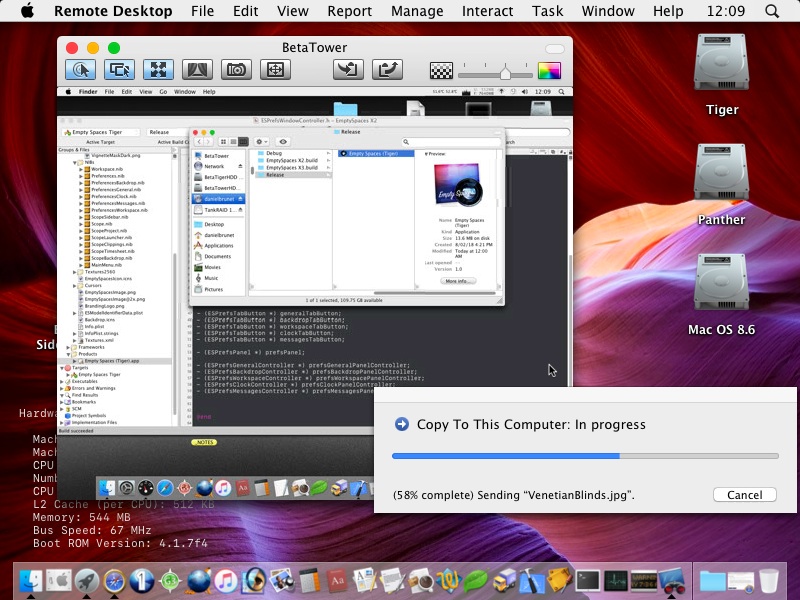Click Spotlight search in local menu bar
The height and width of the screenshot is (600, 800).
pos(772,11)
